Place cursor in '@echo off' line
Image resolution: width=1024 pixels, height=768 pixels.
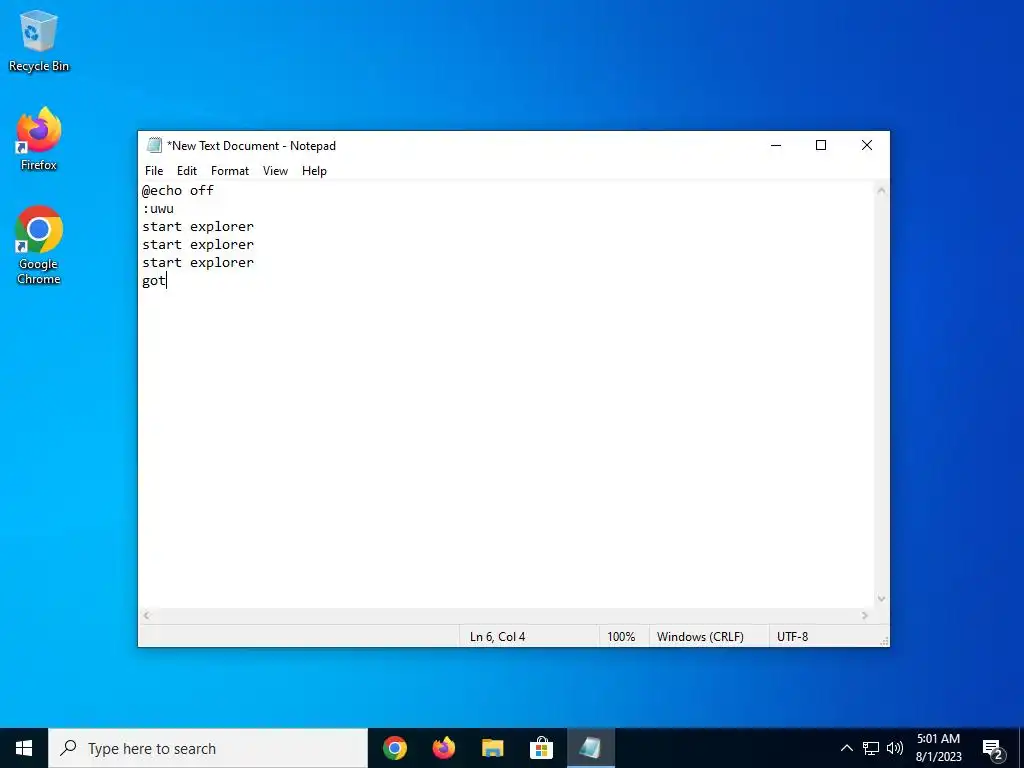178,191
